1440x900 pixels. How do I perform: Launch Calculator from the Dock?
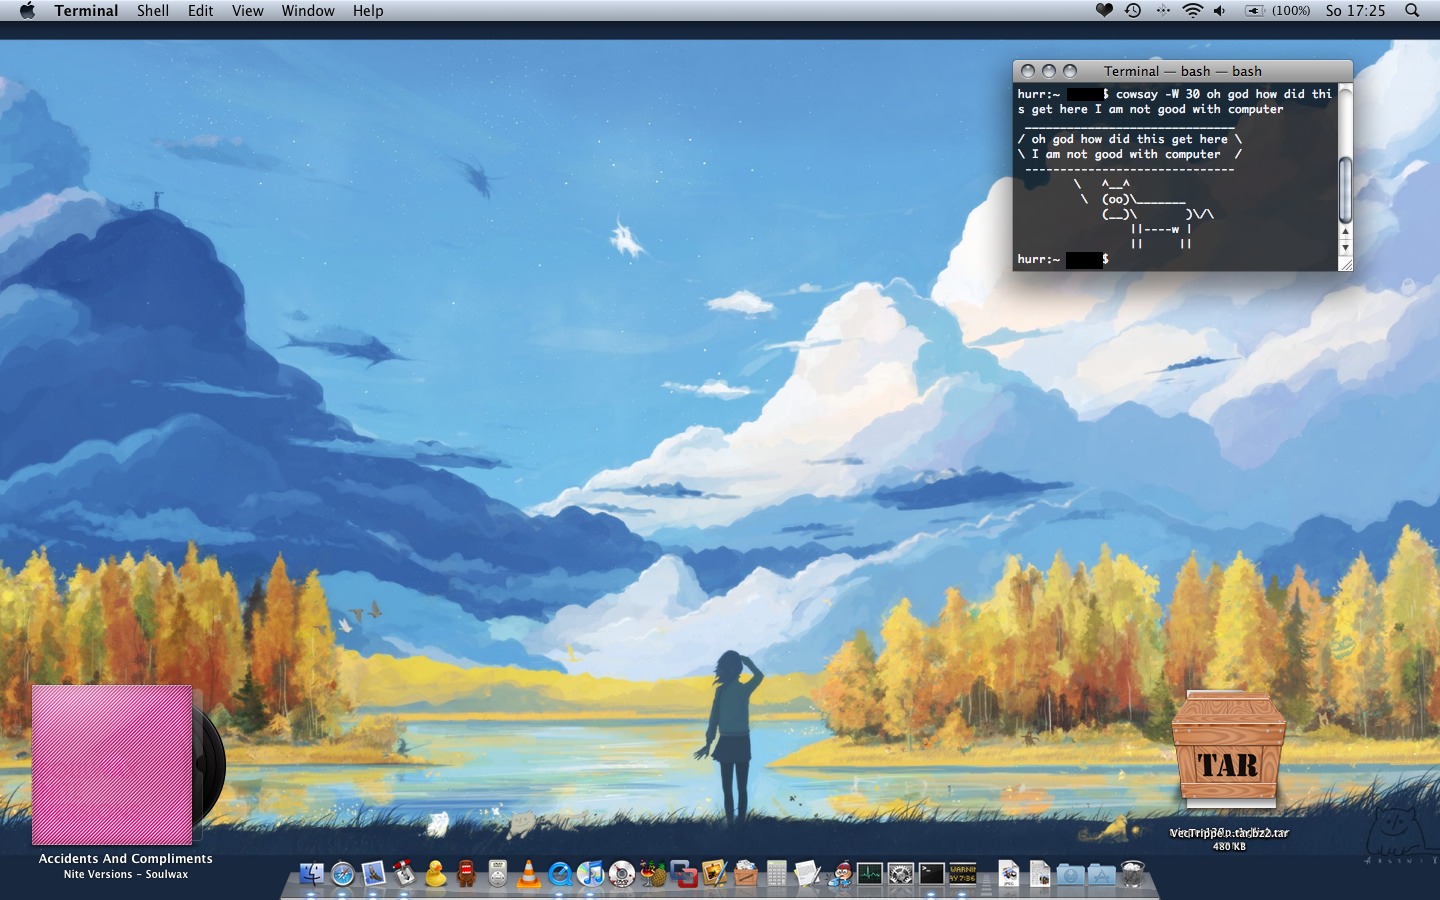pos(777,874)
